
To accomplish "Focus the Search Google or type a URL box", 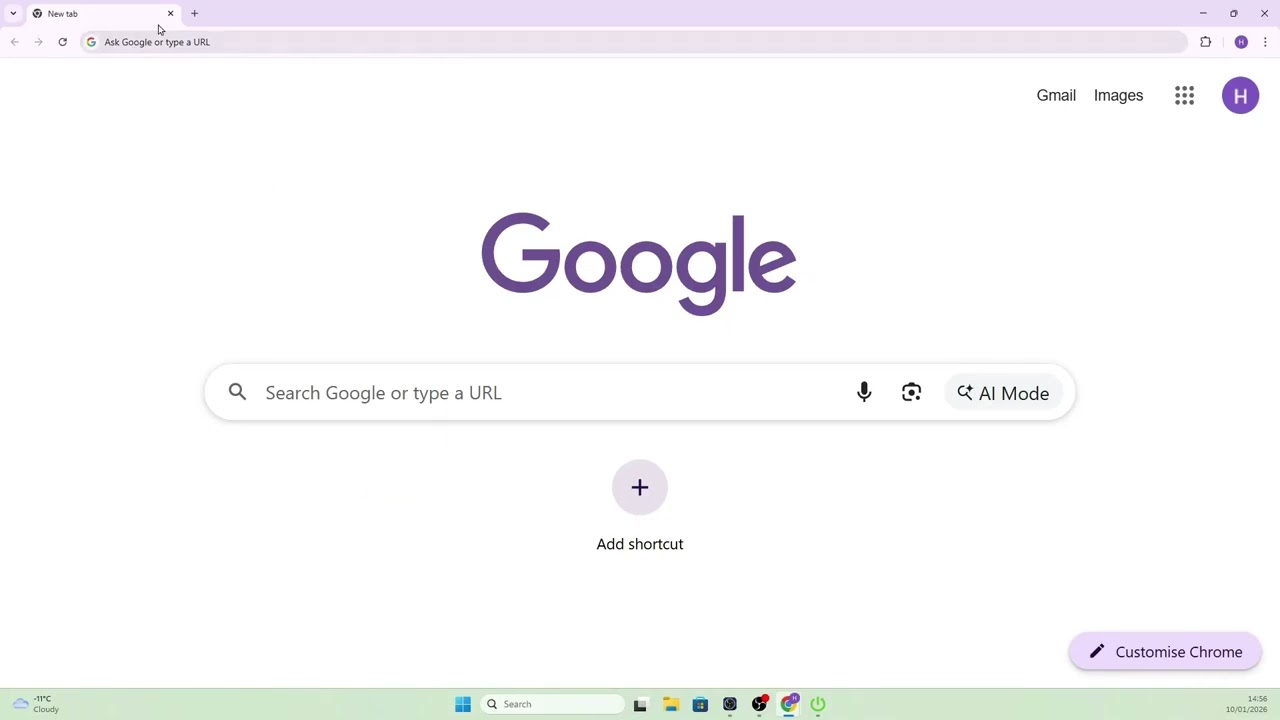I will pos(640,393).
